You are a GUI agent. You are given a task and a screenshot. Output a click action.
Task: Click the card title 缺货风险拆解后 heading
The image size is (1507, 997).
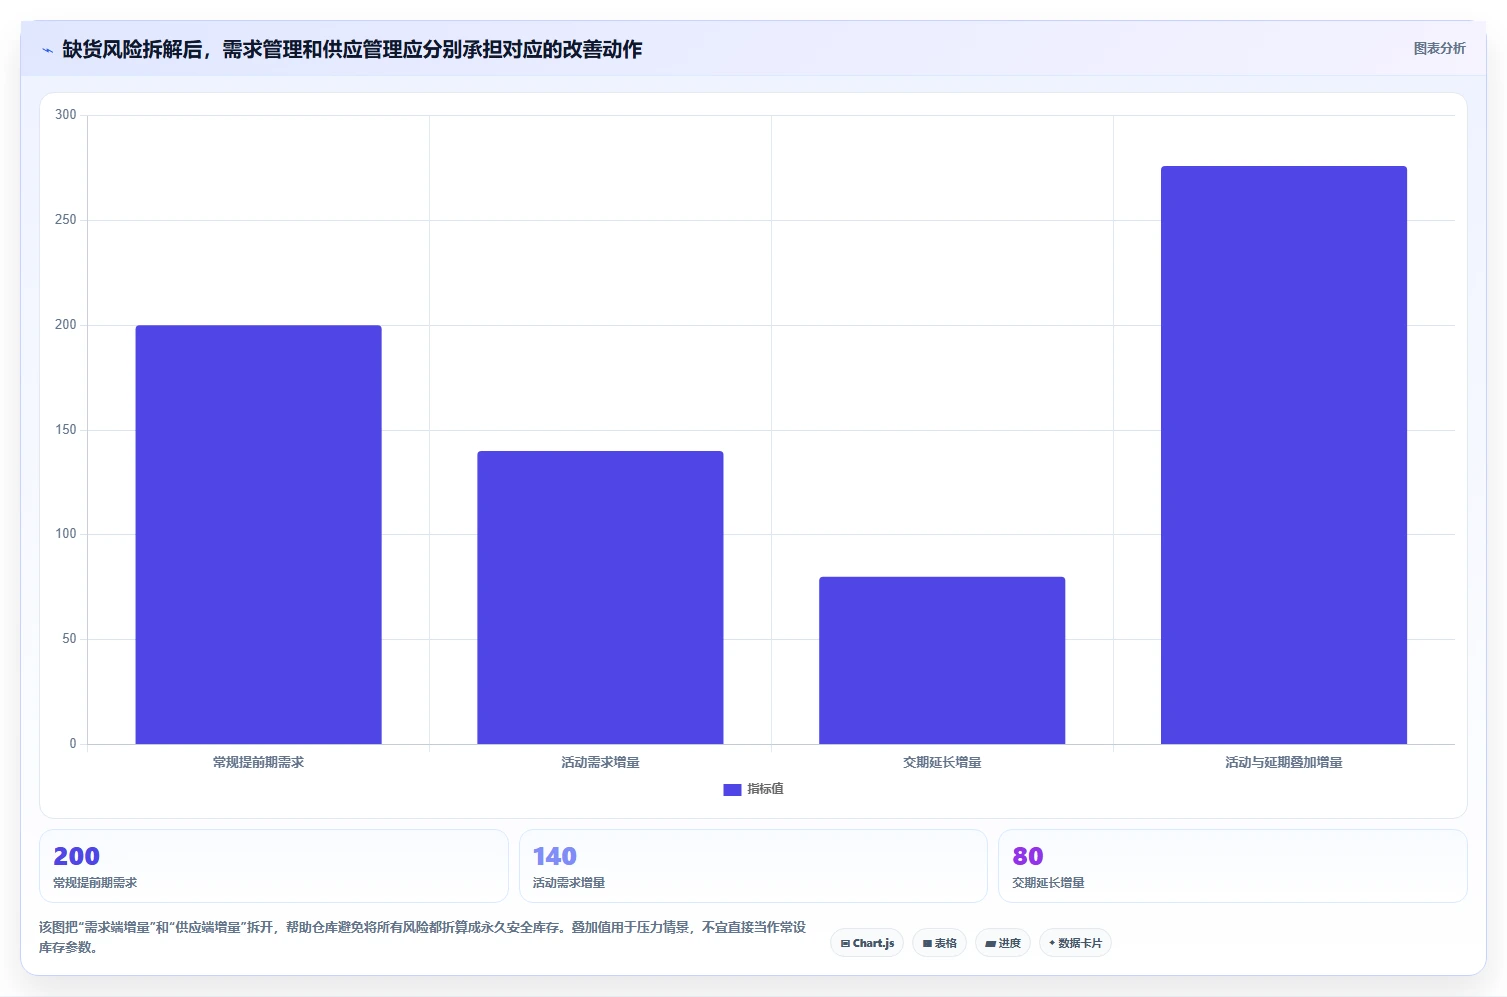tap(352, 49)
